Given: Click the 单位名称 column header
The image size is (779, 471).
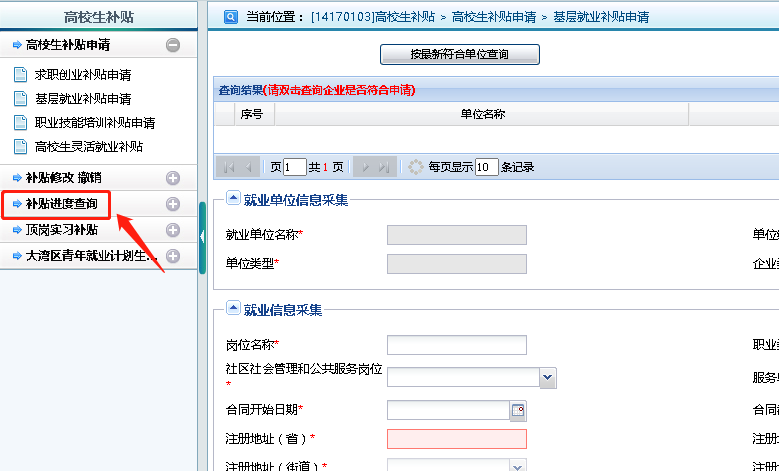Looking at the screenshot, I should pyautogui.click(x=481, y=114).
